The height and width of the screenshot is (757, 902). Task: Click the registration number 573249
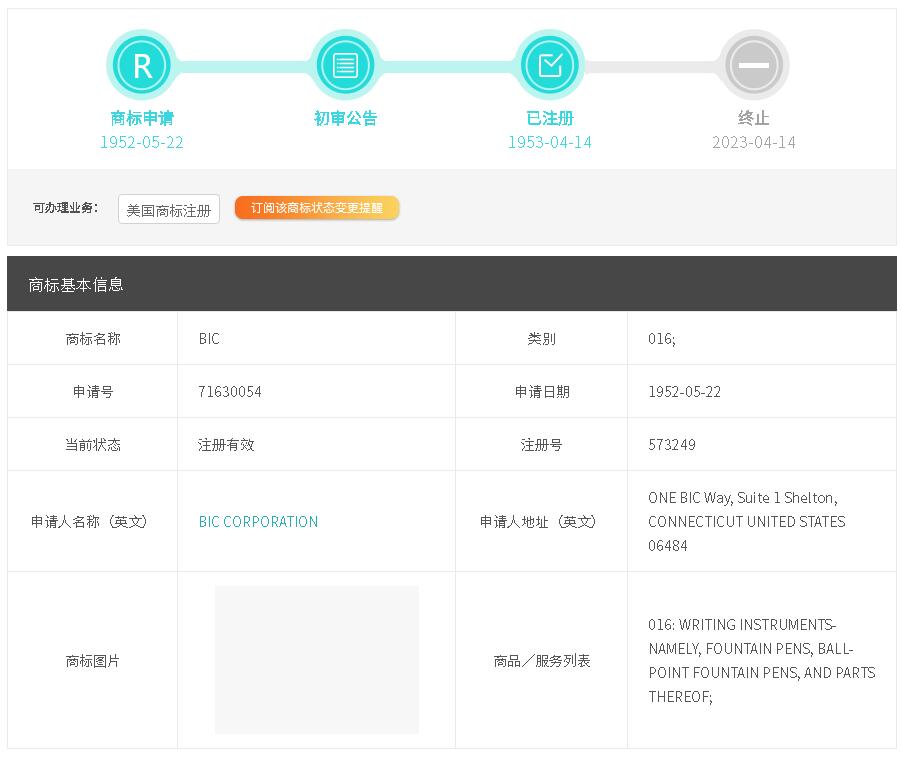pos(672,445)
